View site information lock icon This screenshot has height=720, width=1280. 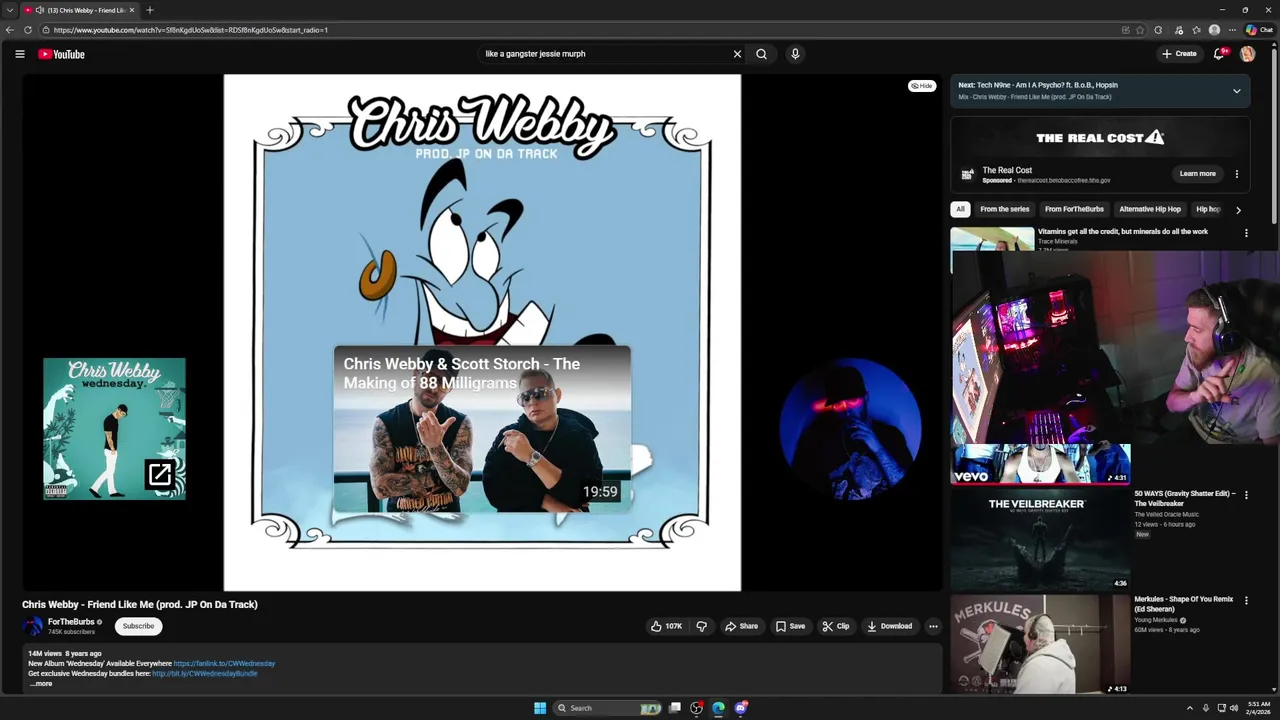coord(46,30)
